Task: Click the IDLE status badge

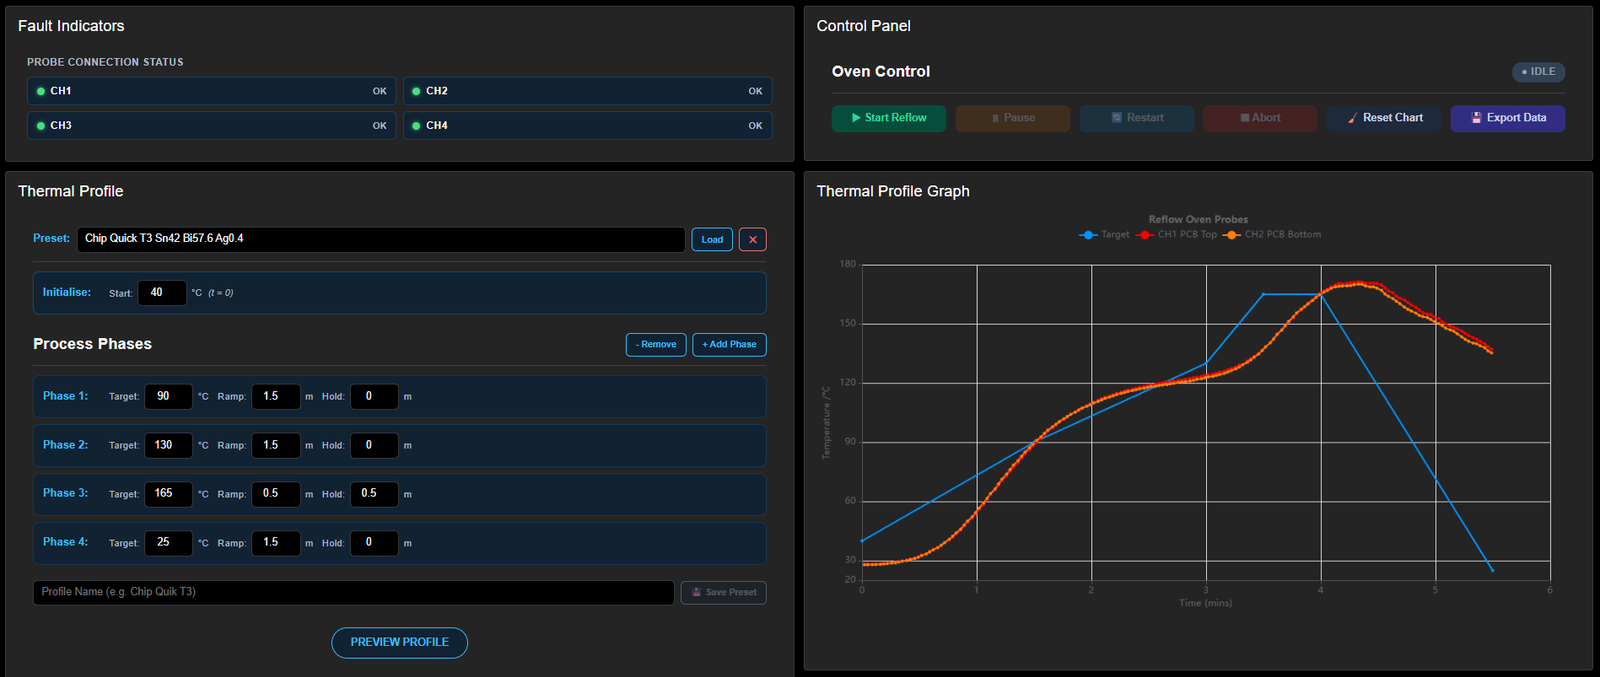Action: coord(1538,72)
